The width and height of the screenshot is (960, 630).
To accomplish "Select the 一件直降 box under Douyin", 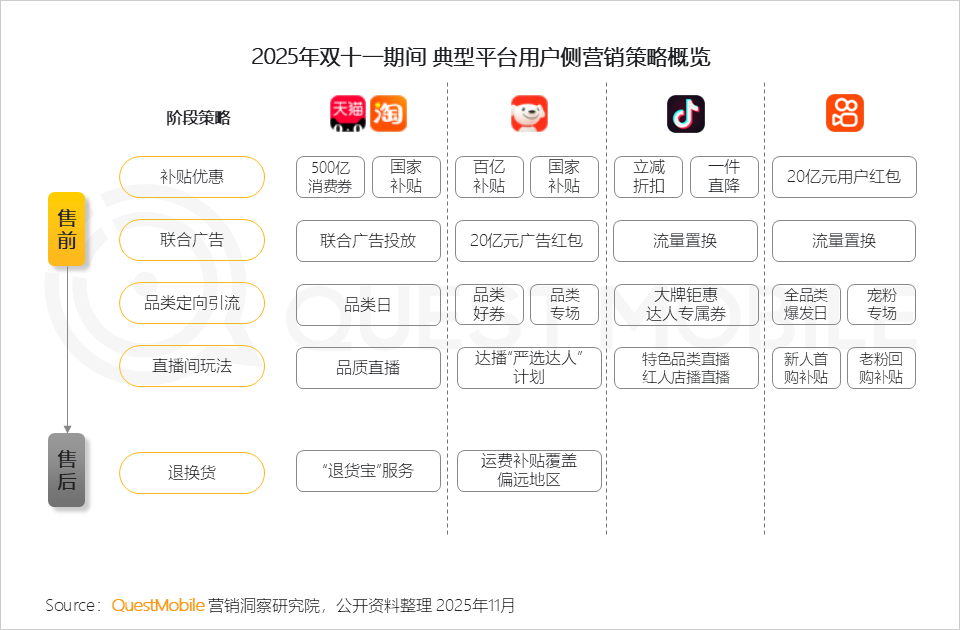I will (724, 177).
